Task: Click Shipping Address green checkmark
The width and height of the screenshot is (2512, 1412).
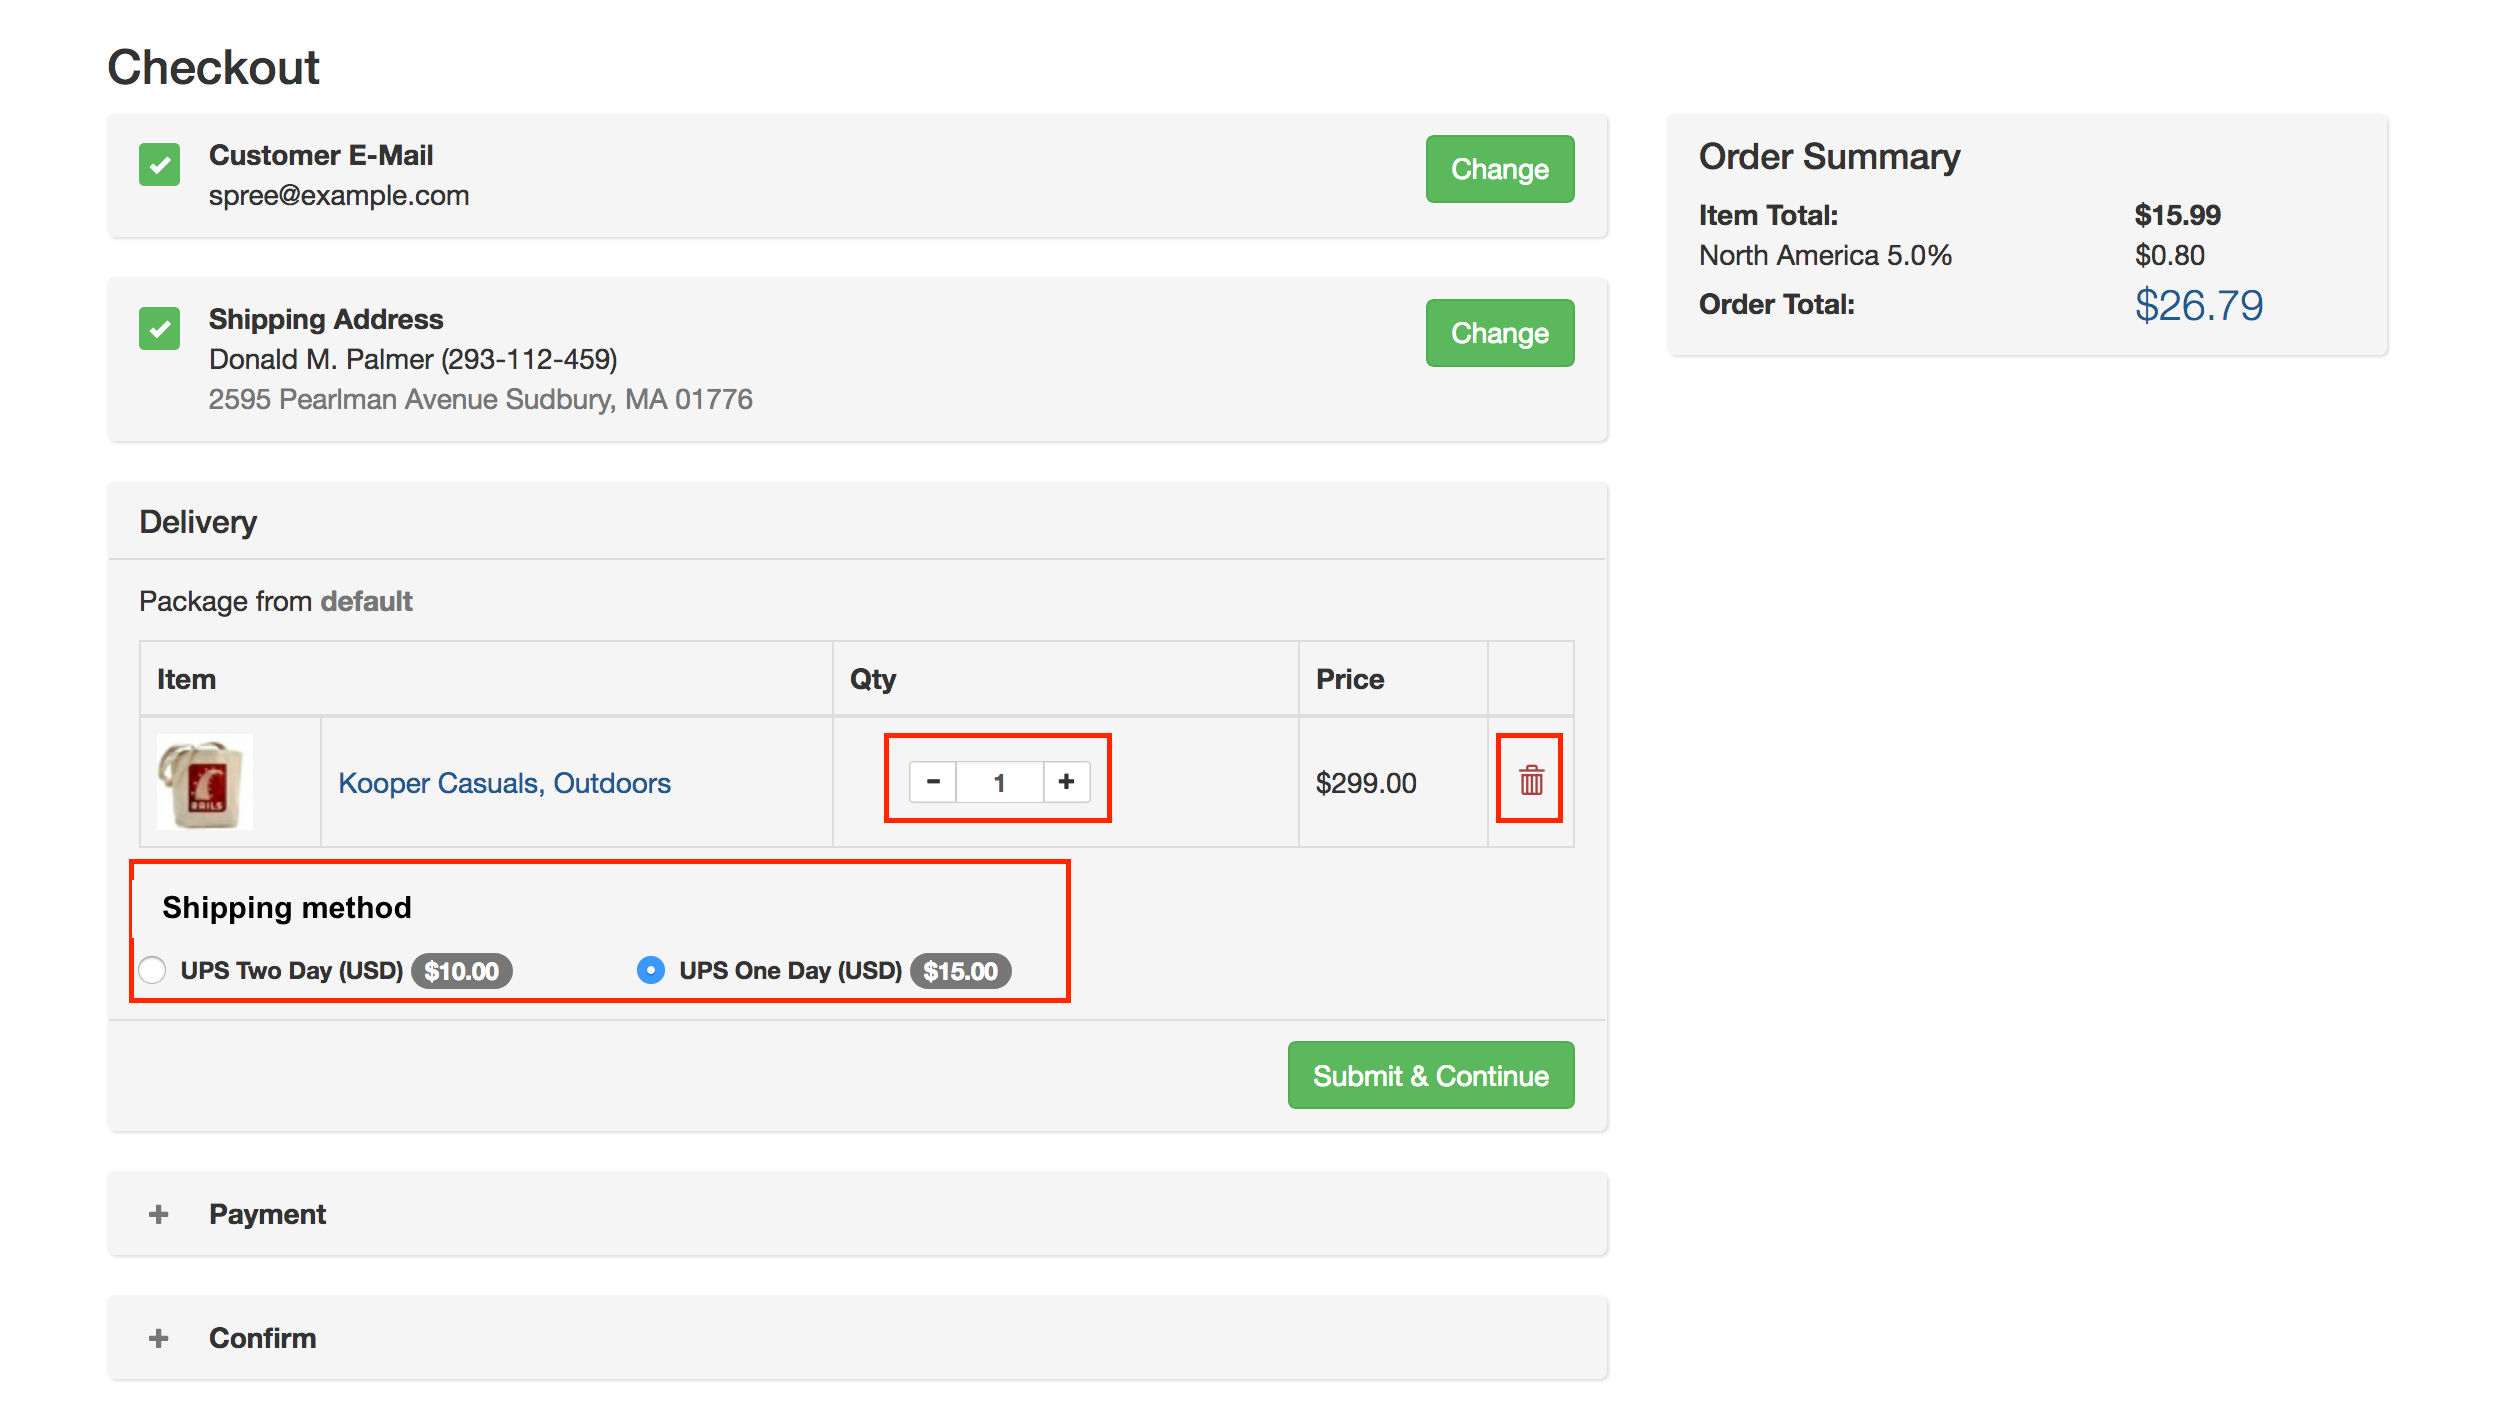Action: (x=160, y=329)
